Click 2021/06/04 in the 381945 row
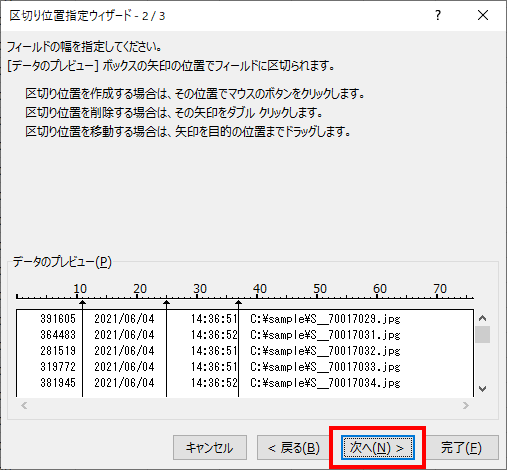Screen dimensions: 507x470 (x=124, y=383)
